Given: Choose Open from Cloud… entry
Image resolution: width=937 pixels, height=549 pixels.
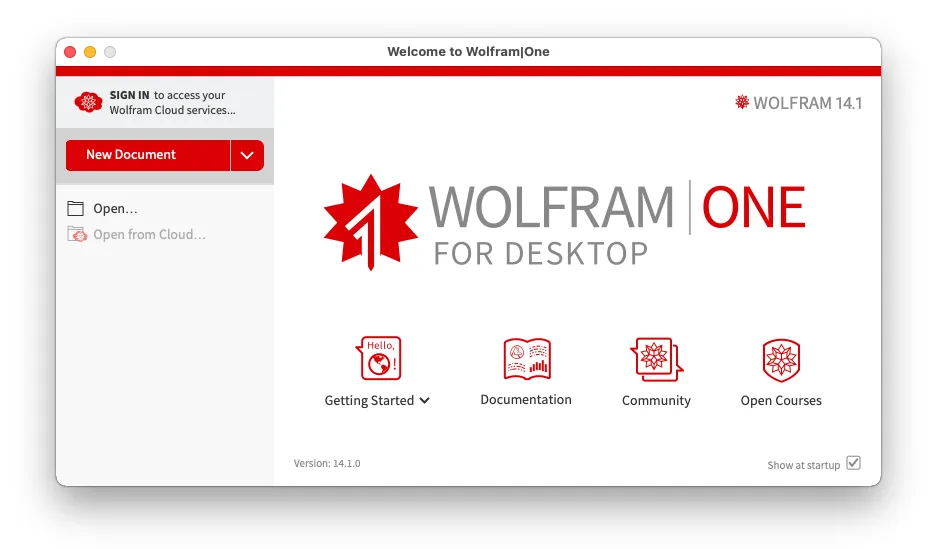Looking at the screenshot, I should [149, 234].
